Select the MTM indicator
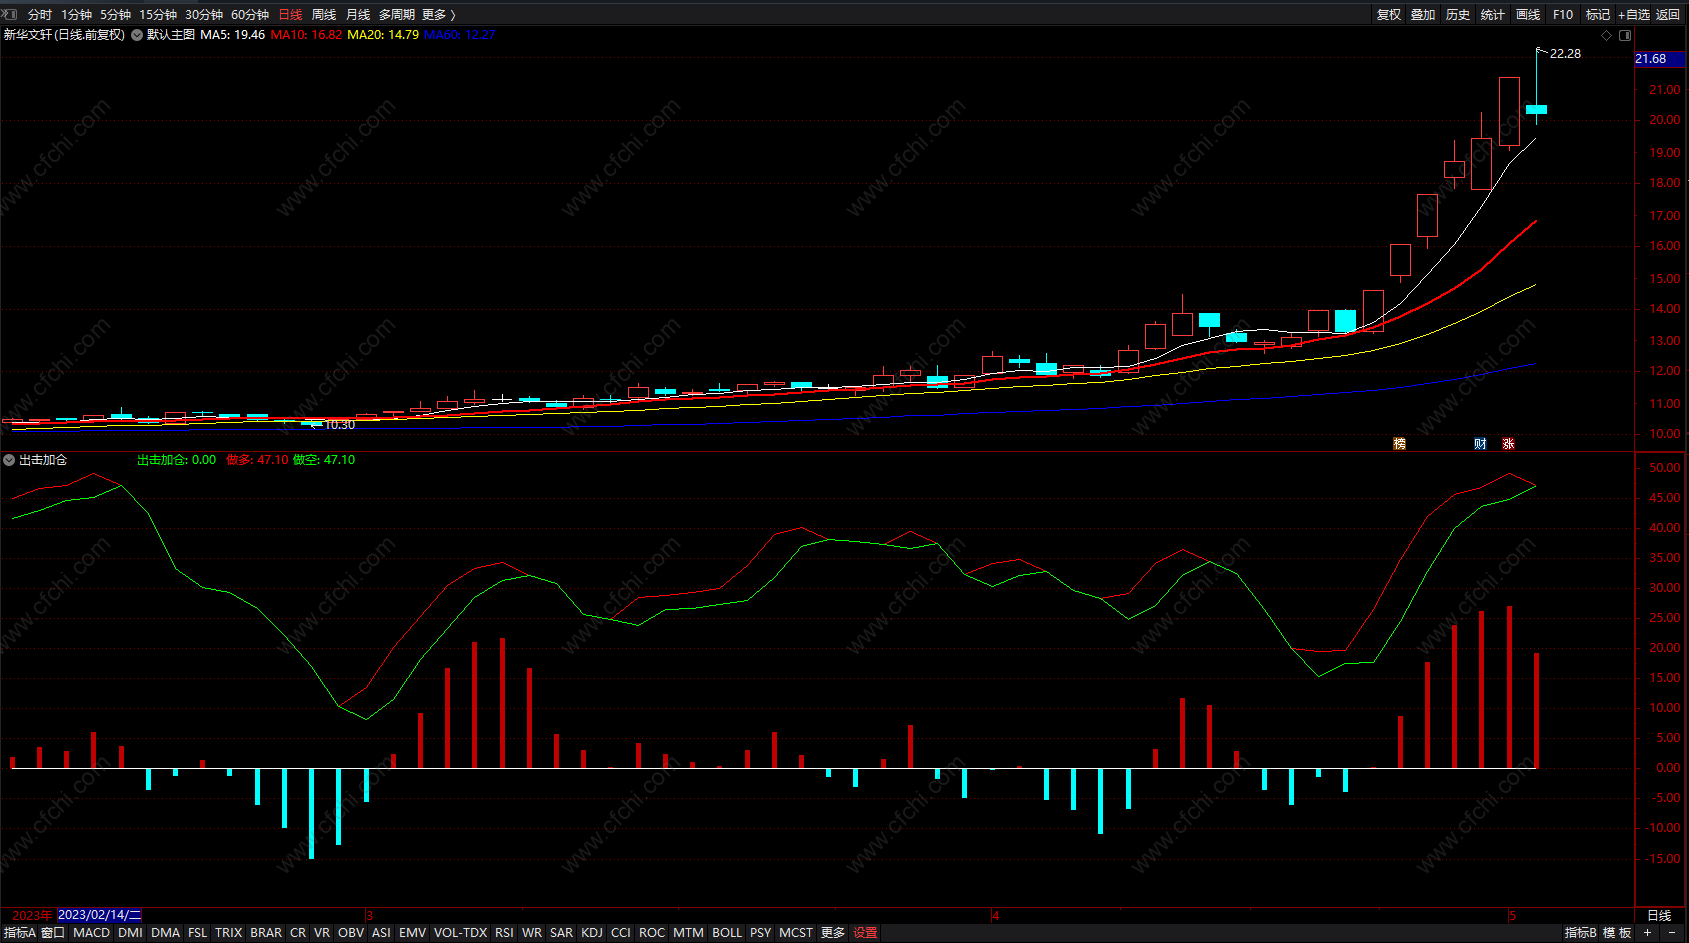Screen dimensions: 1689x943 pos(688,933)
